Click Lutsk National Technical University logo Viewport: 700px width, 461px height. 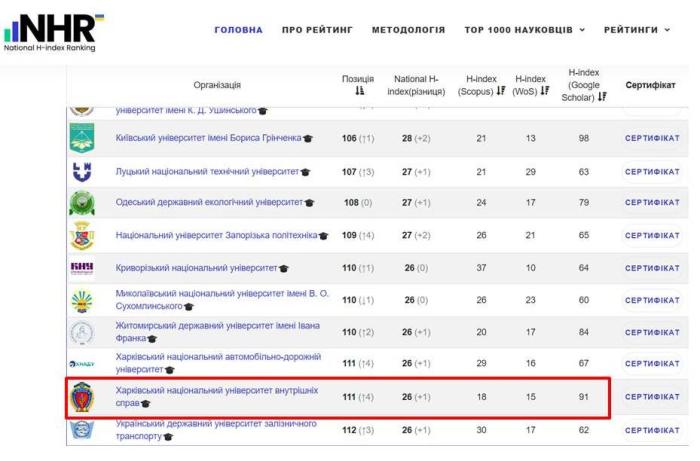[81, 171]
